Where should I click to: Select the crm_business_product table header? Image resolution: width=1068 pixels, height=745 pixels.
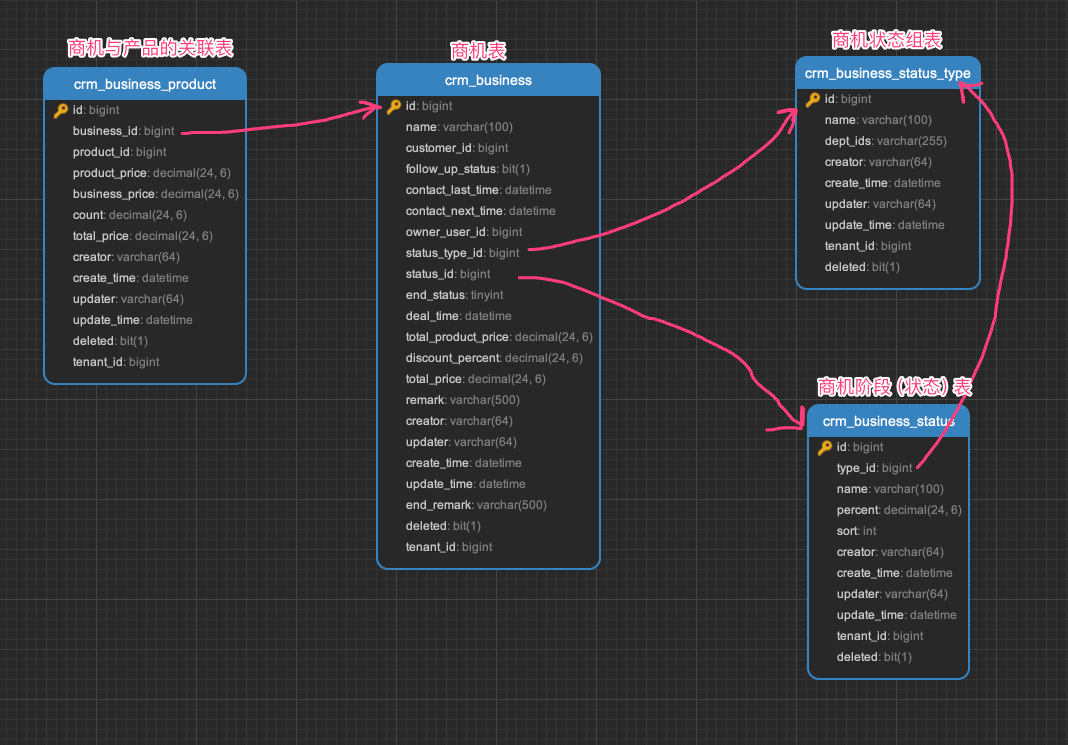pyautogui.click(x=145, y=84)
